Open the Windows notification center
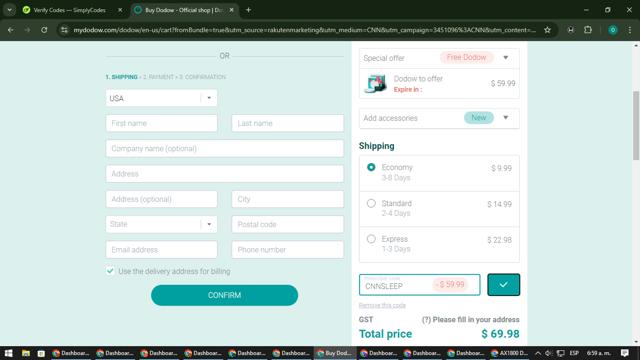640x360 pixels. point(625,353)
